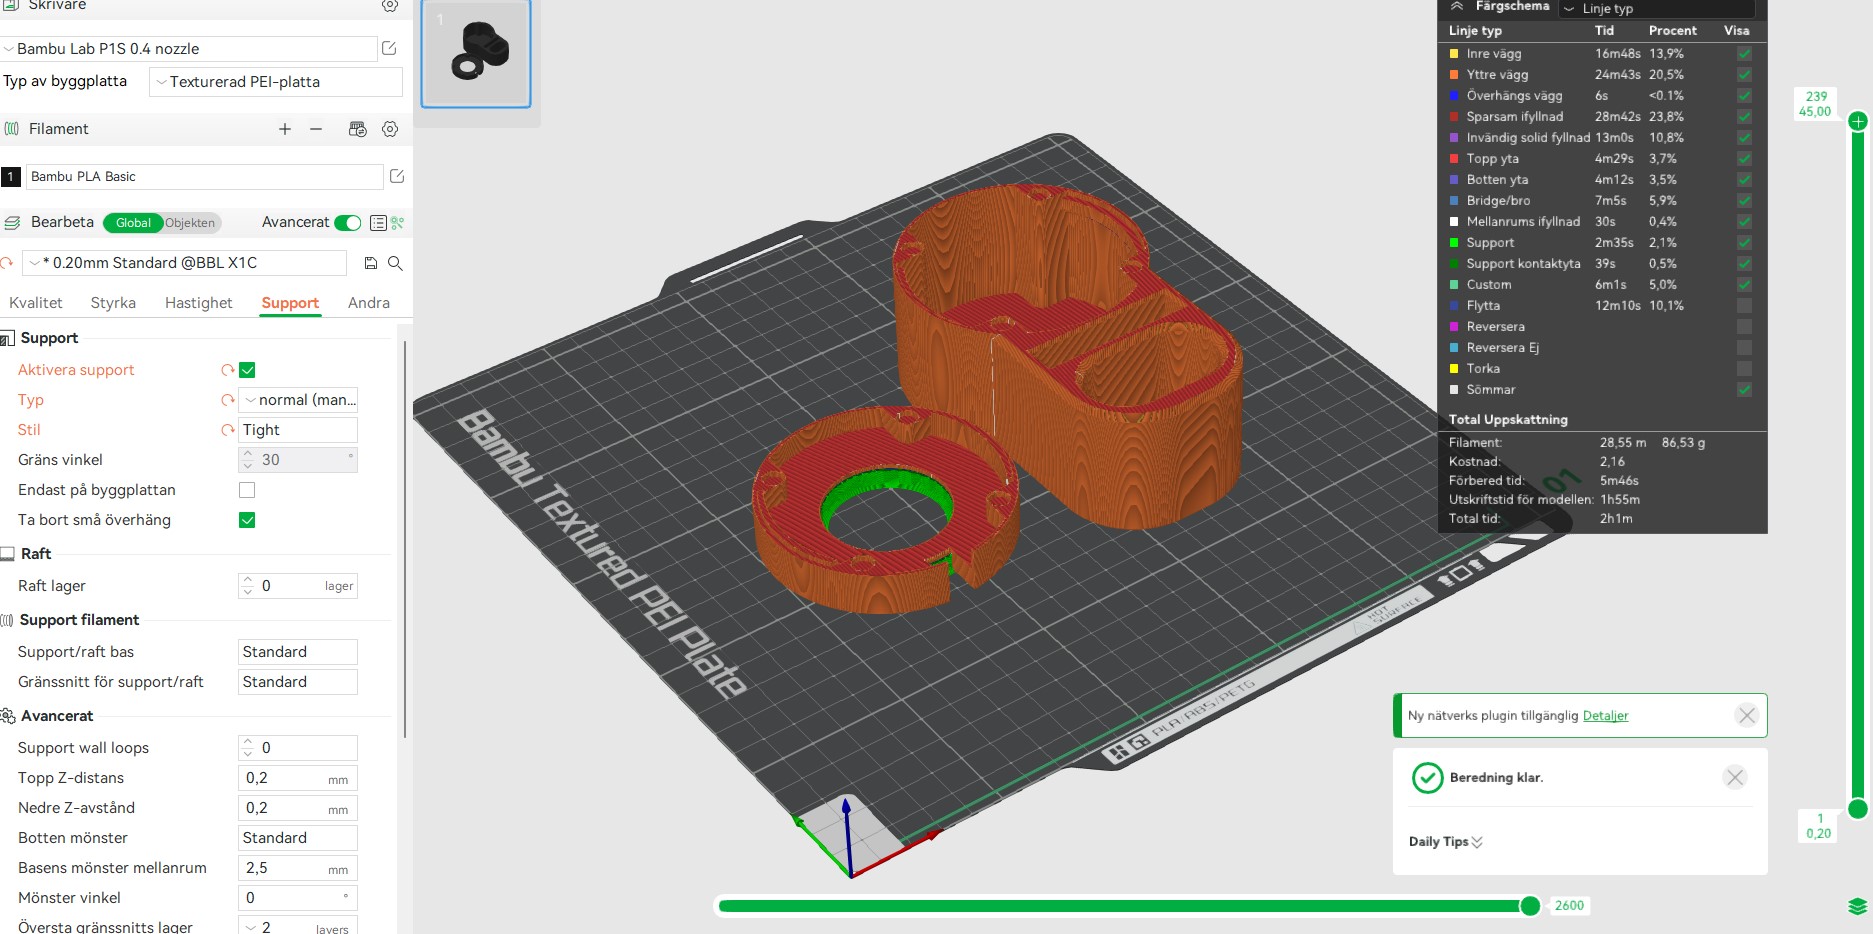Open the compare presets icon

[x=398, y=223]
